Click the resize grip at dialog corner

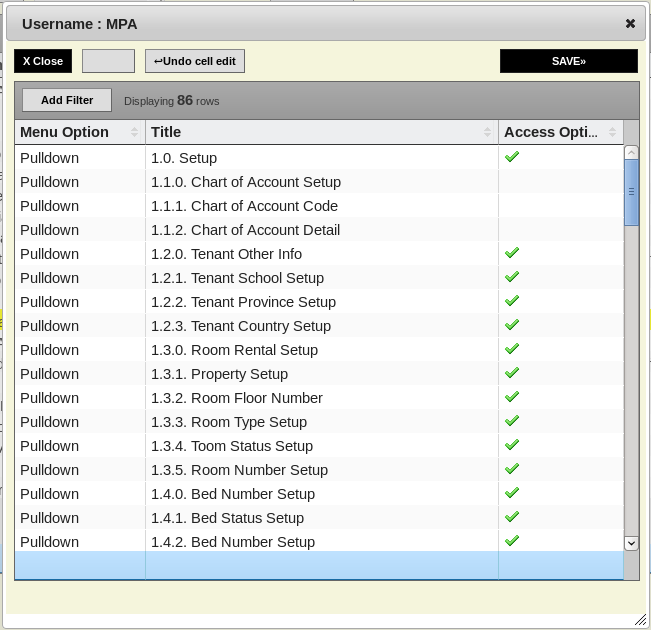pos(640,620)
